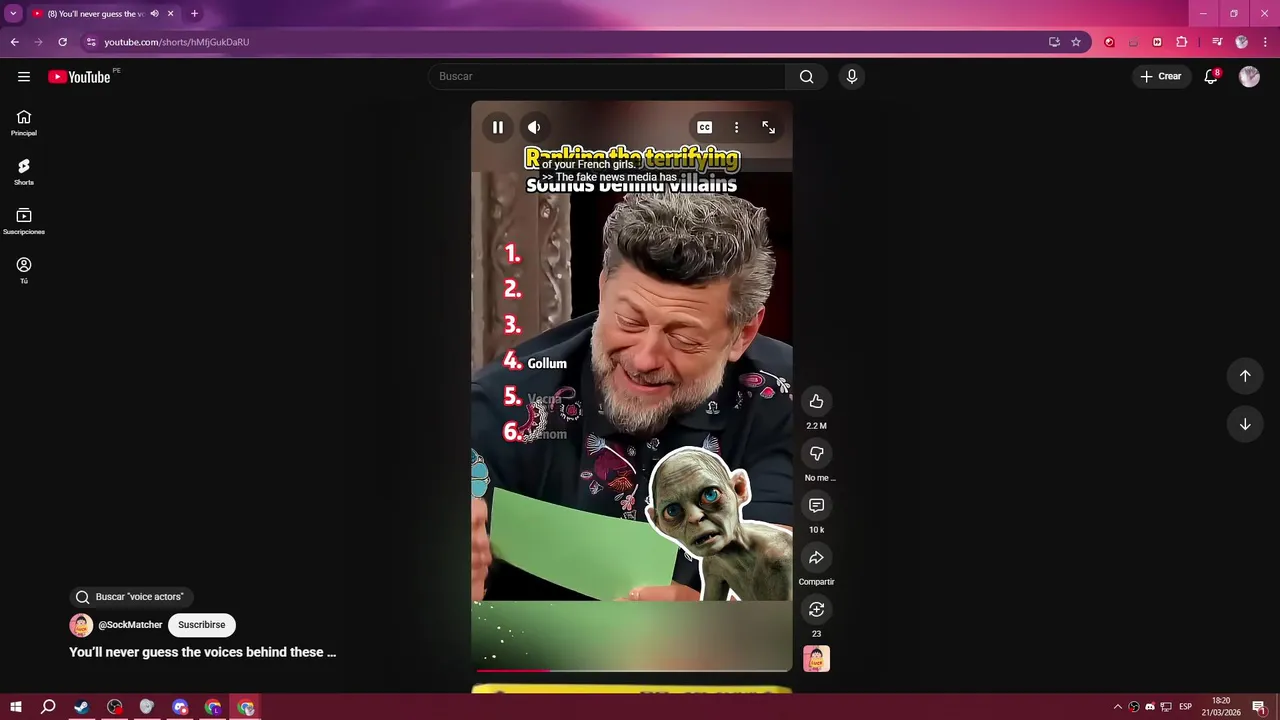The image size is (1280, 720).
Task: Open the Chrome profile avatar
Action: pos(1242,42)
